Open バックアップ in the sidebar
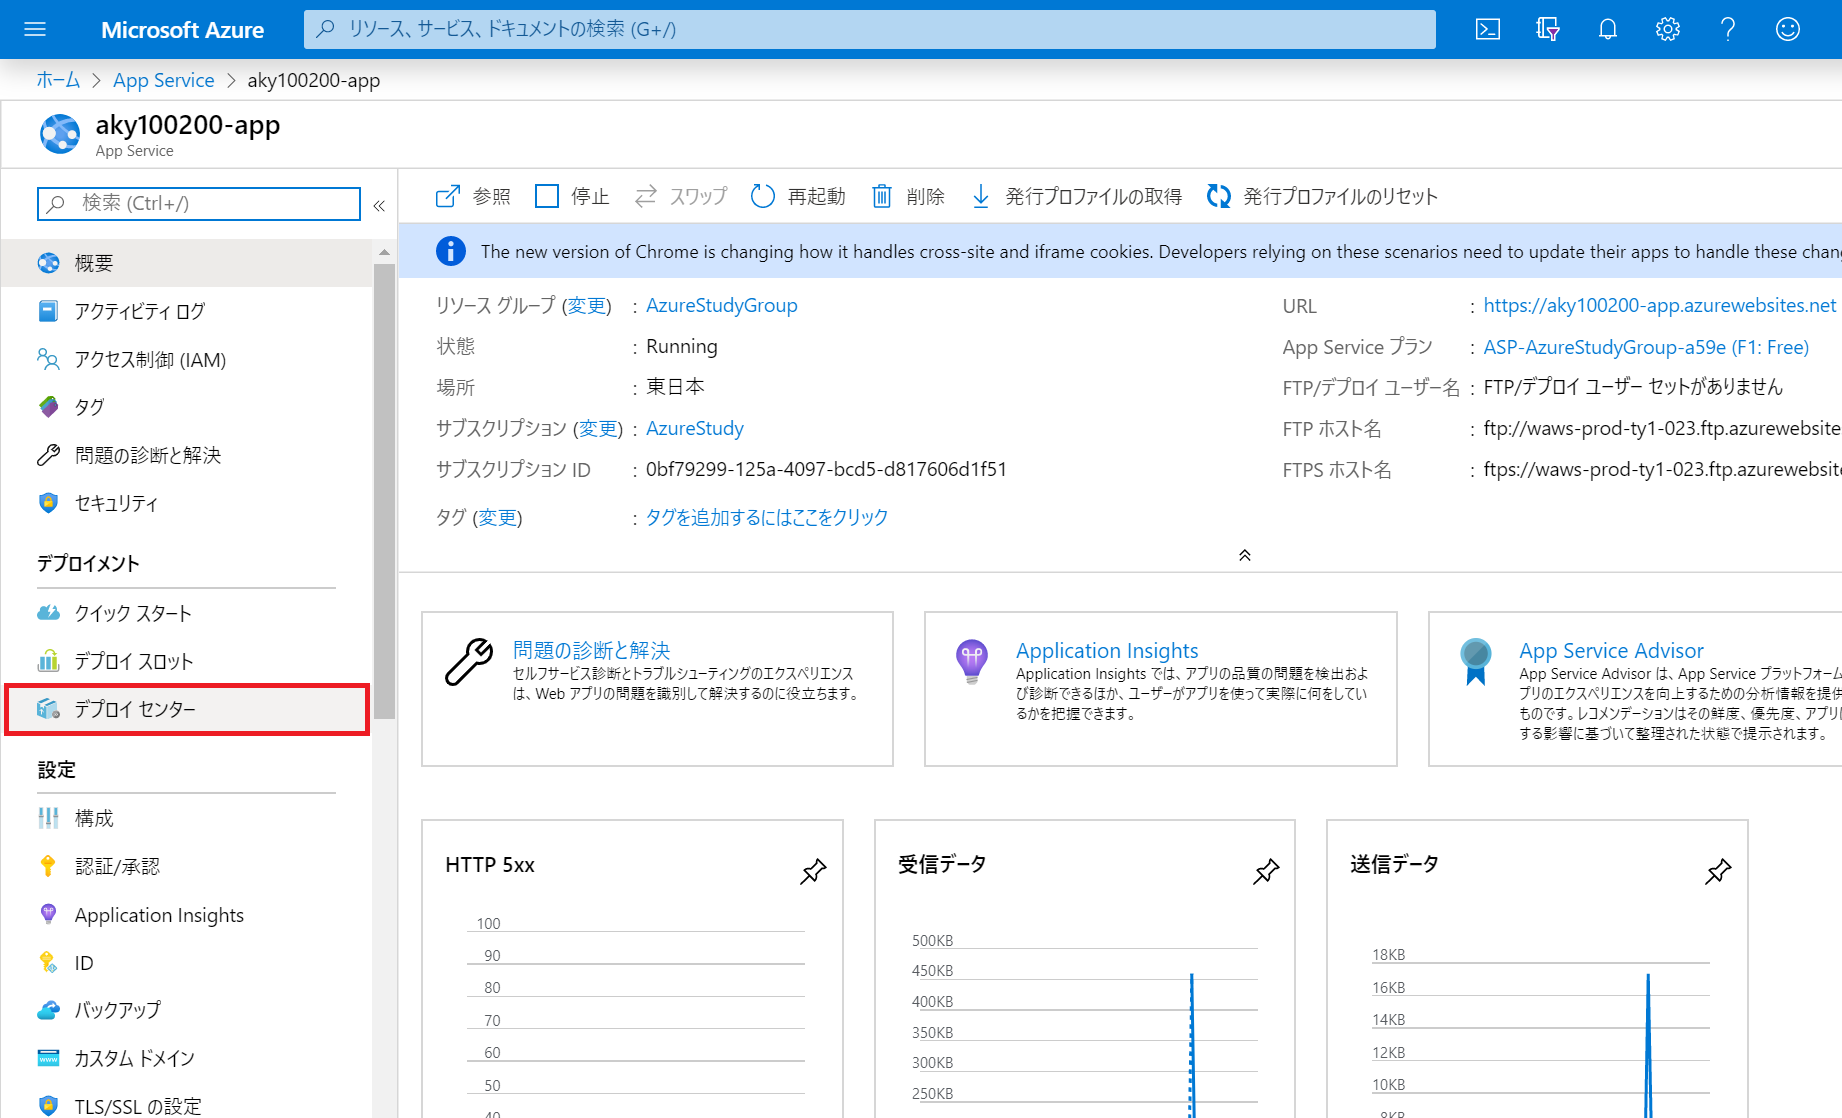The width and height of the screenshot is (1842, 1118). point(186,1010)
